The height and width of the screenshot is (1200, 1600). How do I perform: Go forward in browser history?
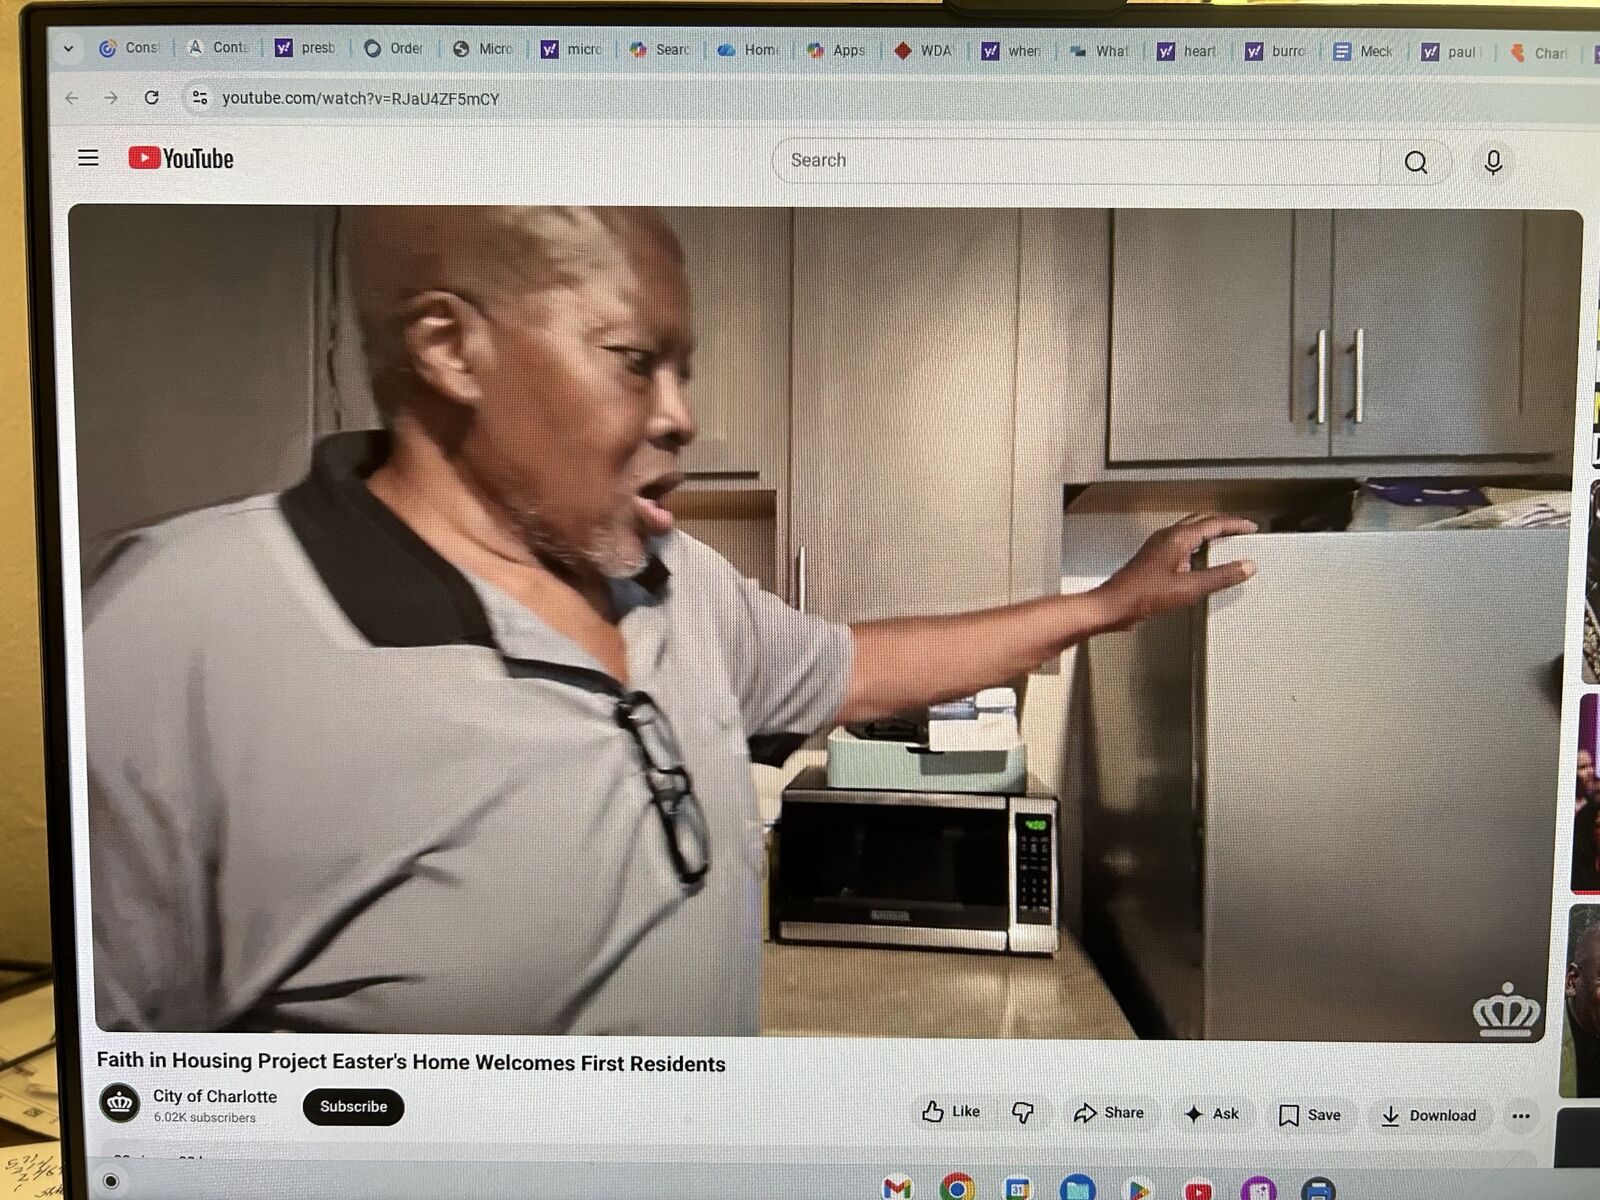(x=111, y=98)
